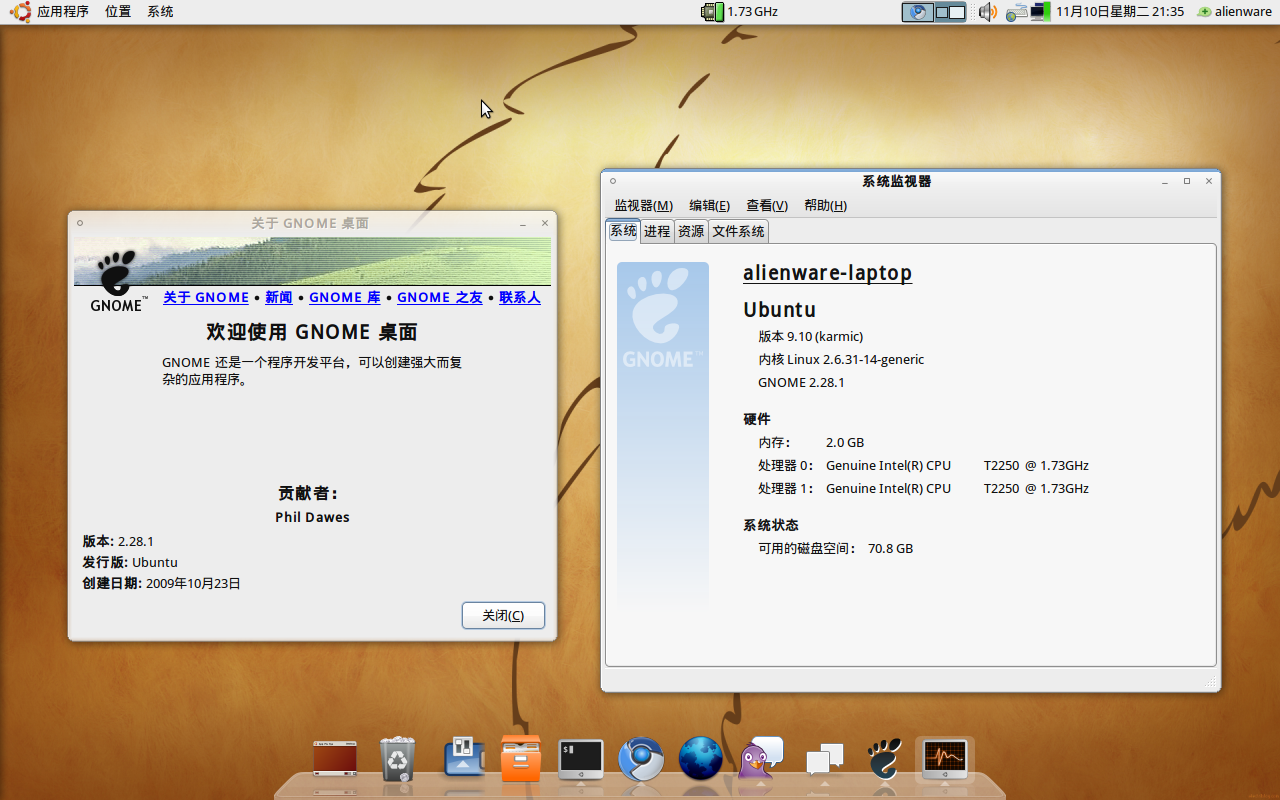Click the 1.73 GHz frequency label
This screenshot has height=800, width=1280.
click(752, 12)
